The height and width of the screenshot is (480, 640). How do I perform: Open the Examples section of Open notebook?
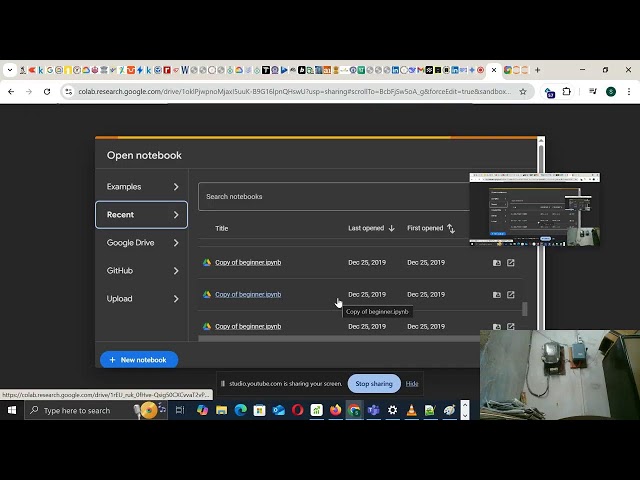(x=141, y=187)
